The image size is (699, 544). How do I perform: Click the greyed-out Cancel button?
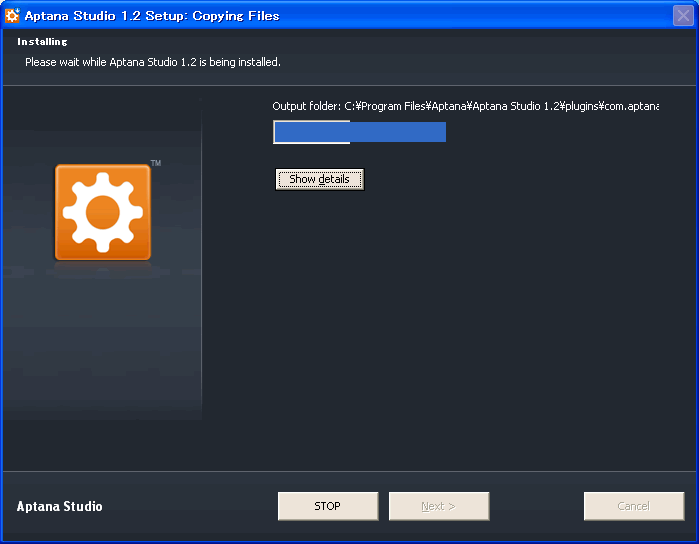coord(633,506)
